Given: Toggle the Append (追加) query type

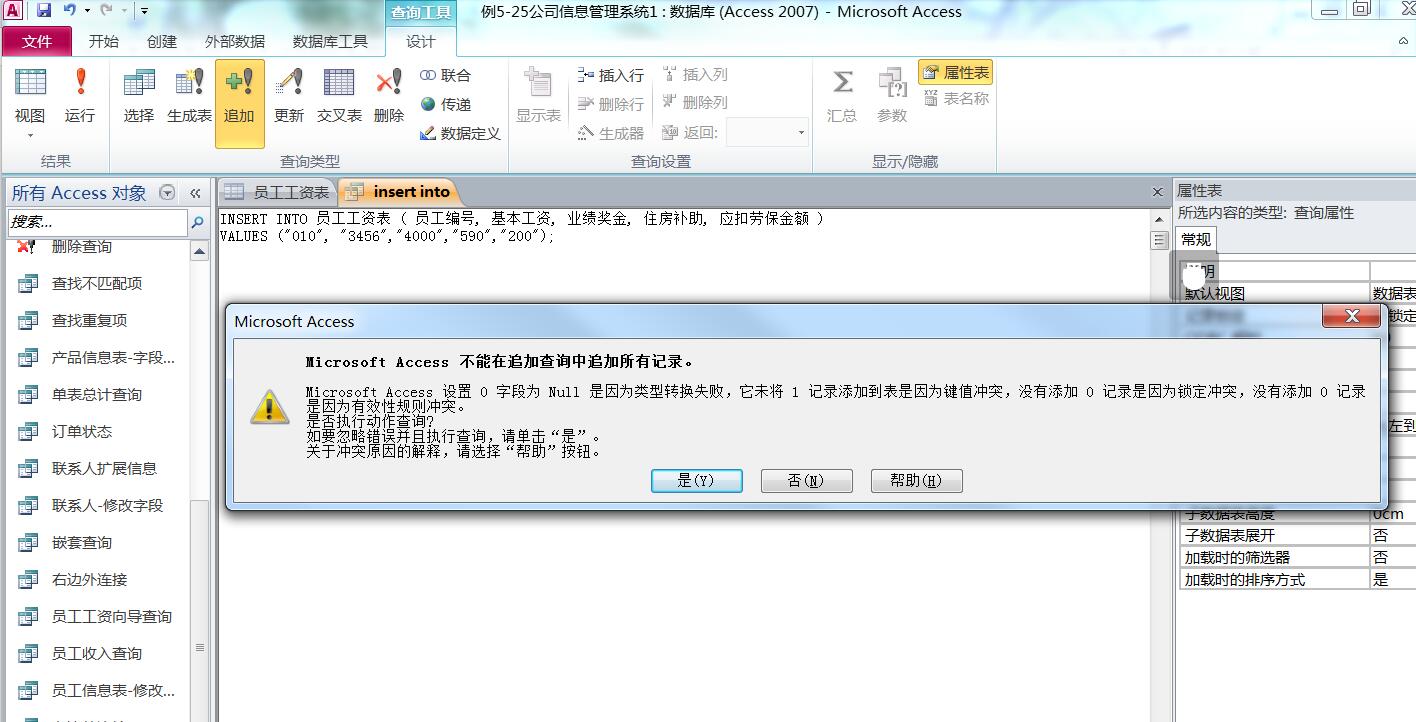Looking at the screenshot, I should tap(240, 103).
